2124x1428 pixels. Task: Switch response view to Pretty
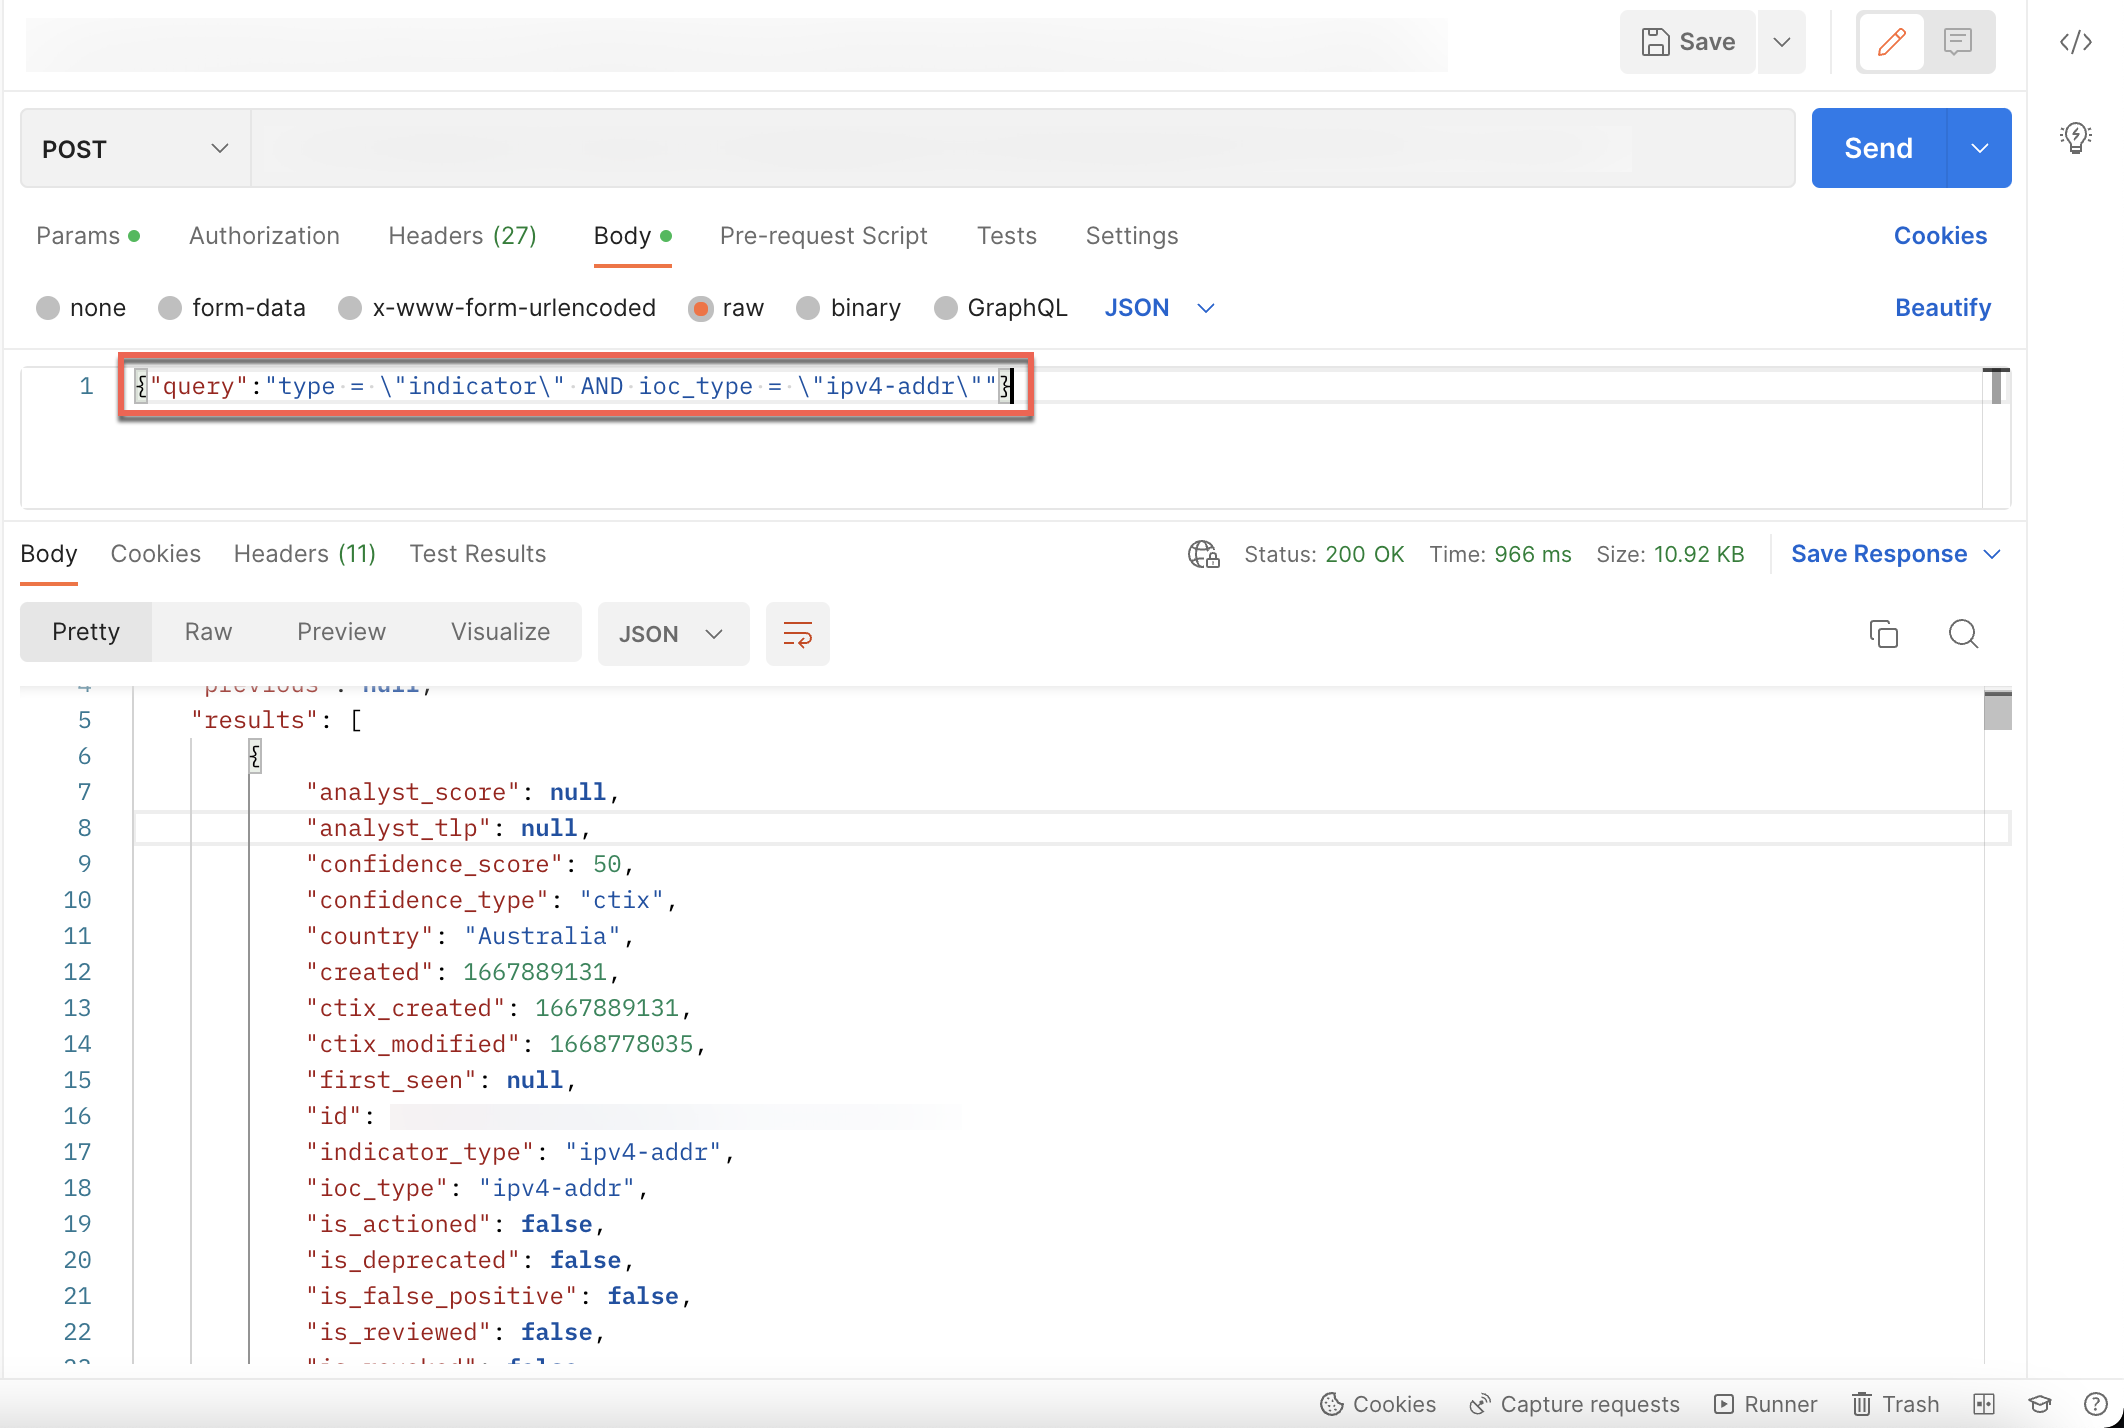[86, 632]
